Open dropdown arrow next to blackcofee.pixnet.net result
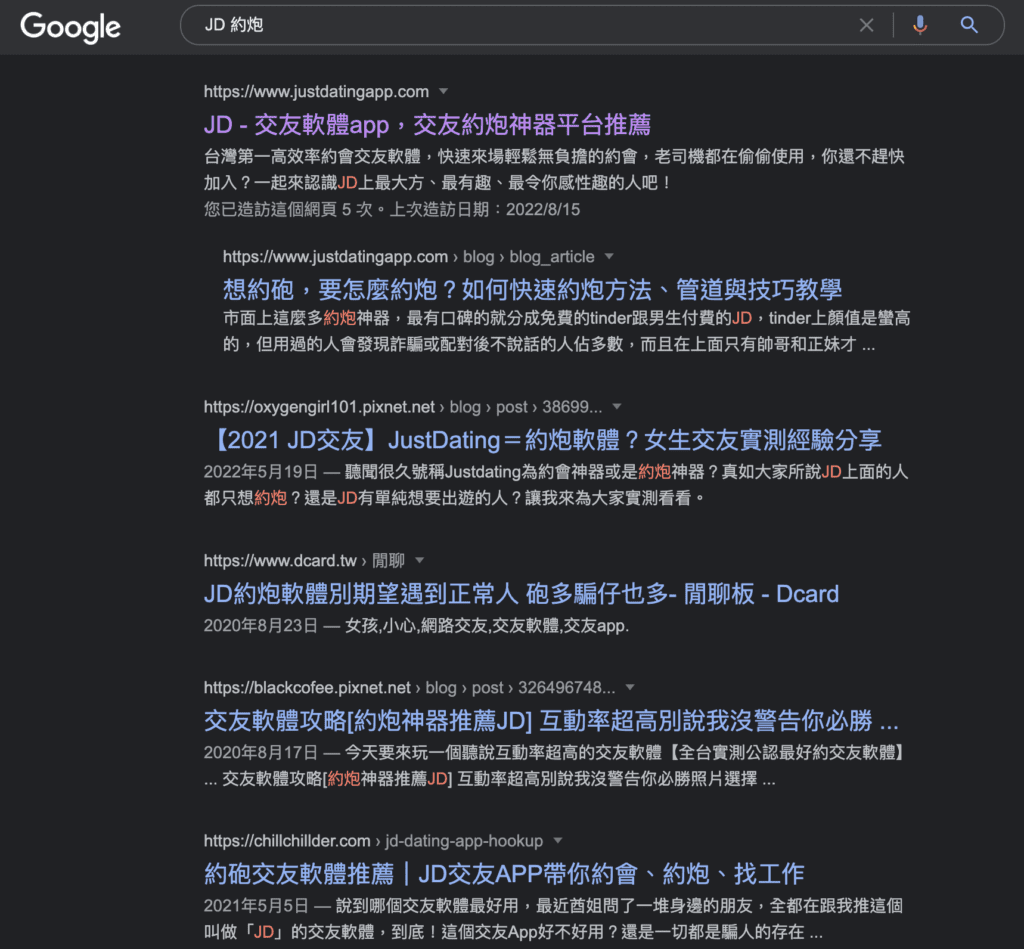The height and width of the screenshot is (949, 1024). (631, 688)
